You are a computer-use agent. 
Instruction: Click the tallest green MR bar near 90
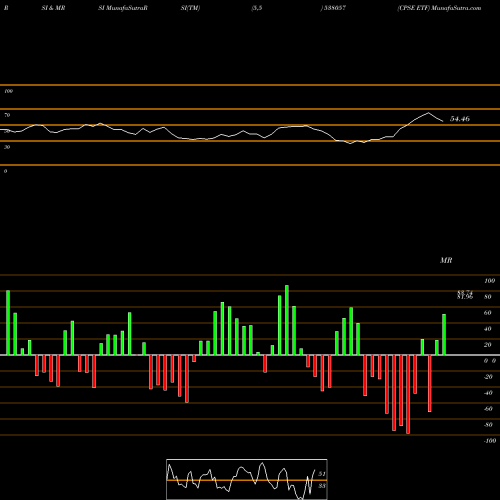click(287, 320)
